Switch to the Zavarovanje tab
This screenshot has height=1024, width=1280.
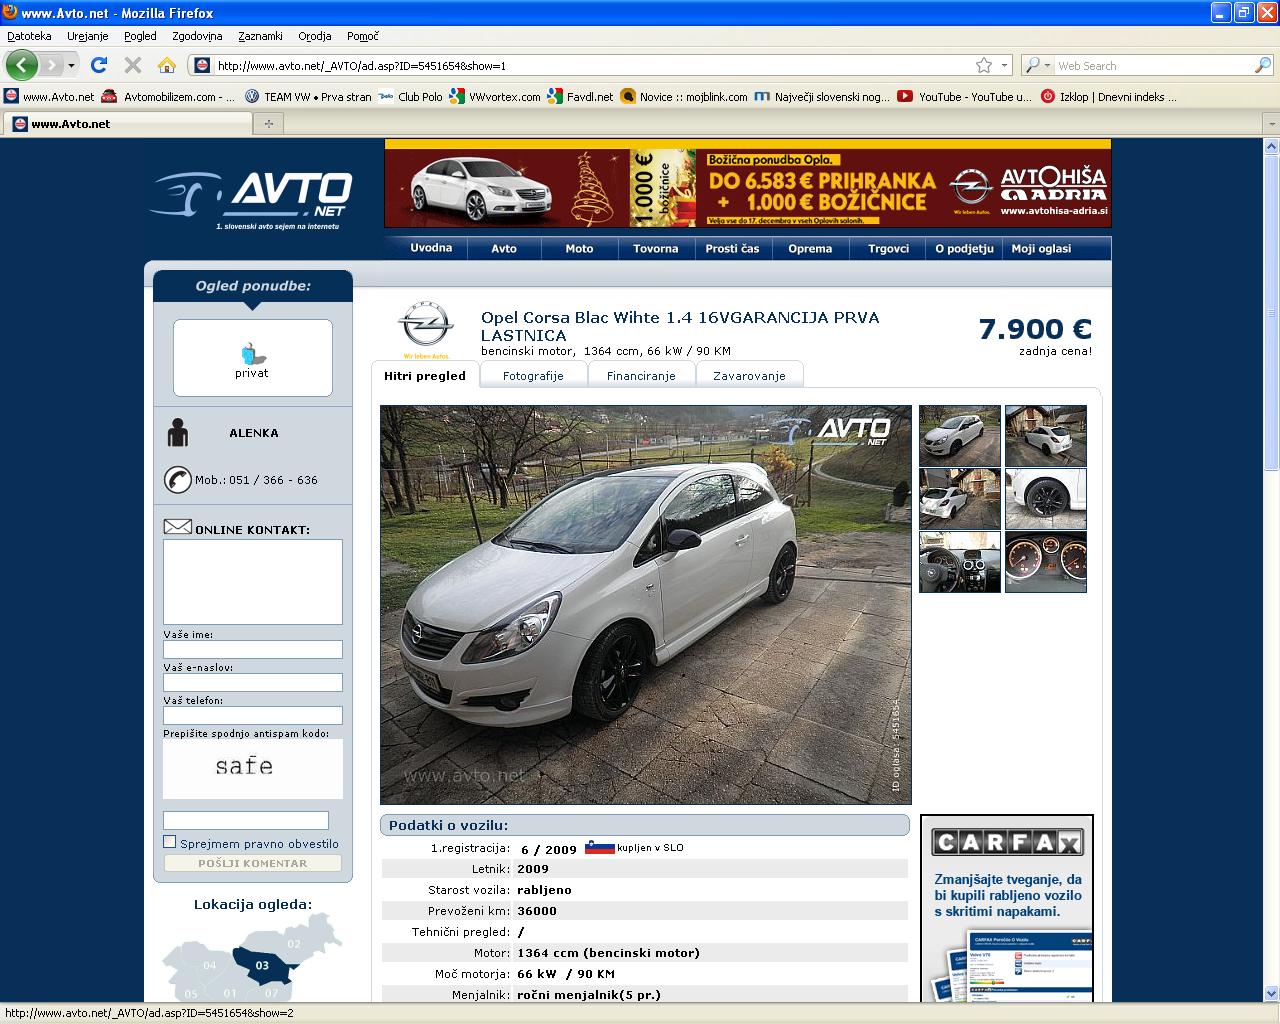(x=749, y=376)
